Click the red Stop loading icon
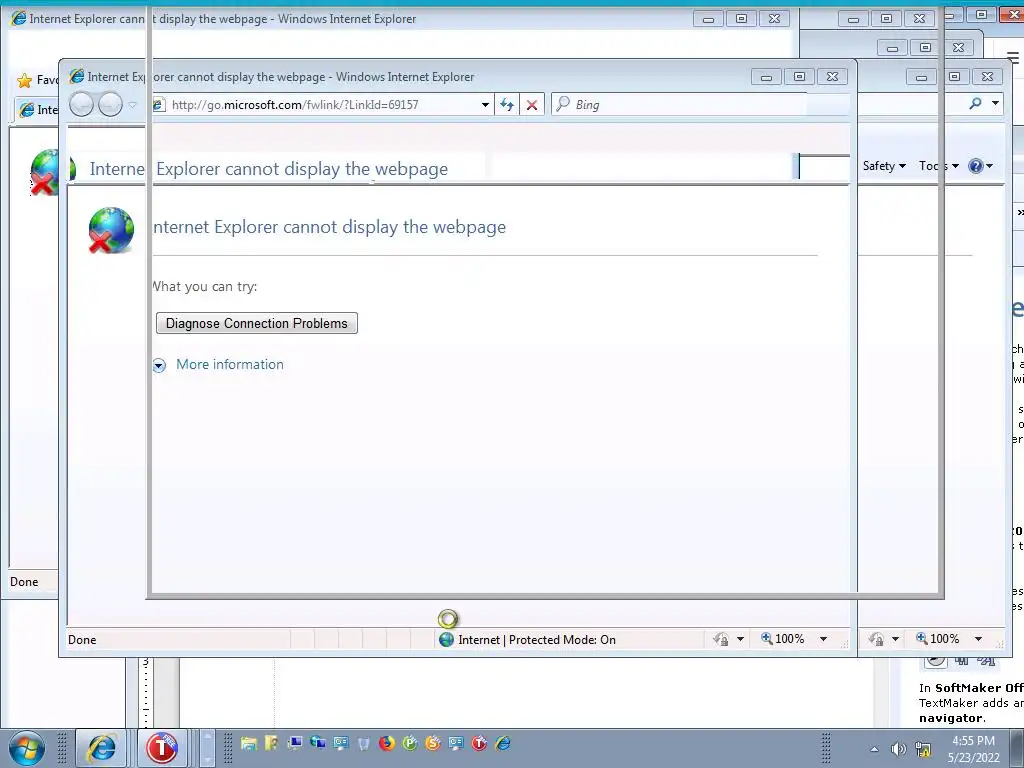 [532, 104]
